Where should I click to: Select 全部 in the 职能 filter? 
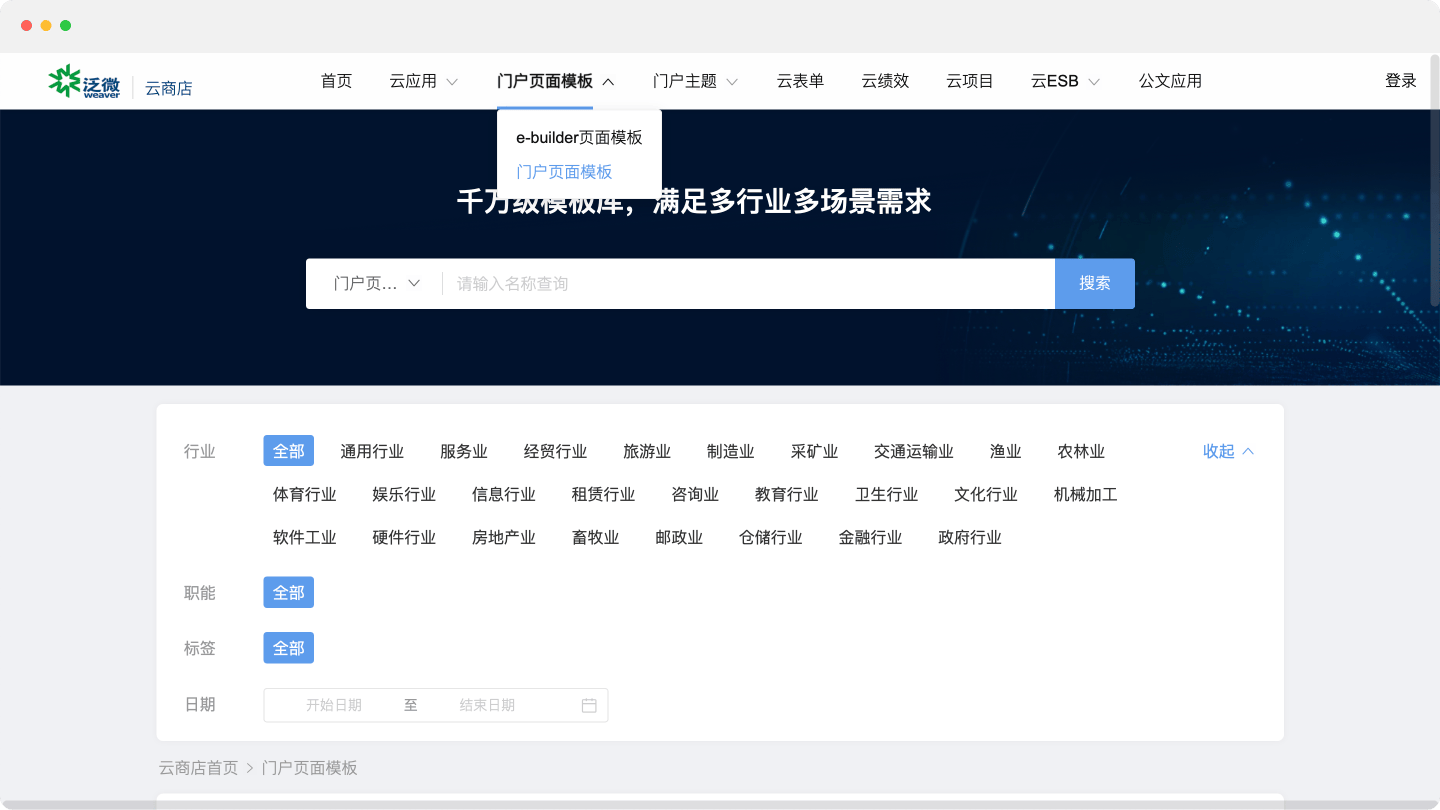click(289, 592)
